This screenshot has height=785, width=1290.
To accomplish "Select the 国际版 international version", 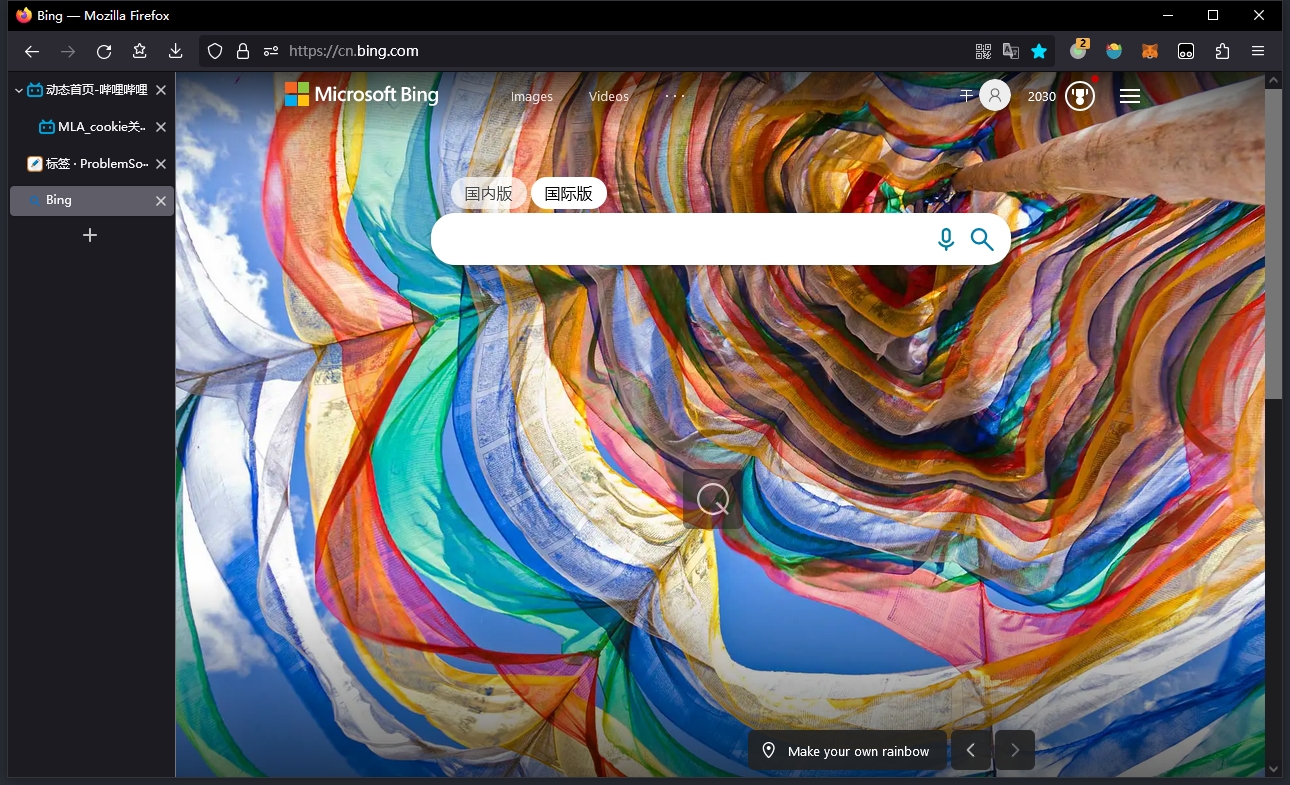I will click(x=568, y=194).
